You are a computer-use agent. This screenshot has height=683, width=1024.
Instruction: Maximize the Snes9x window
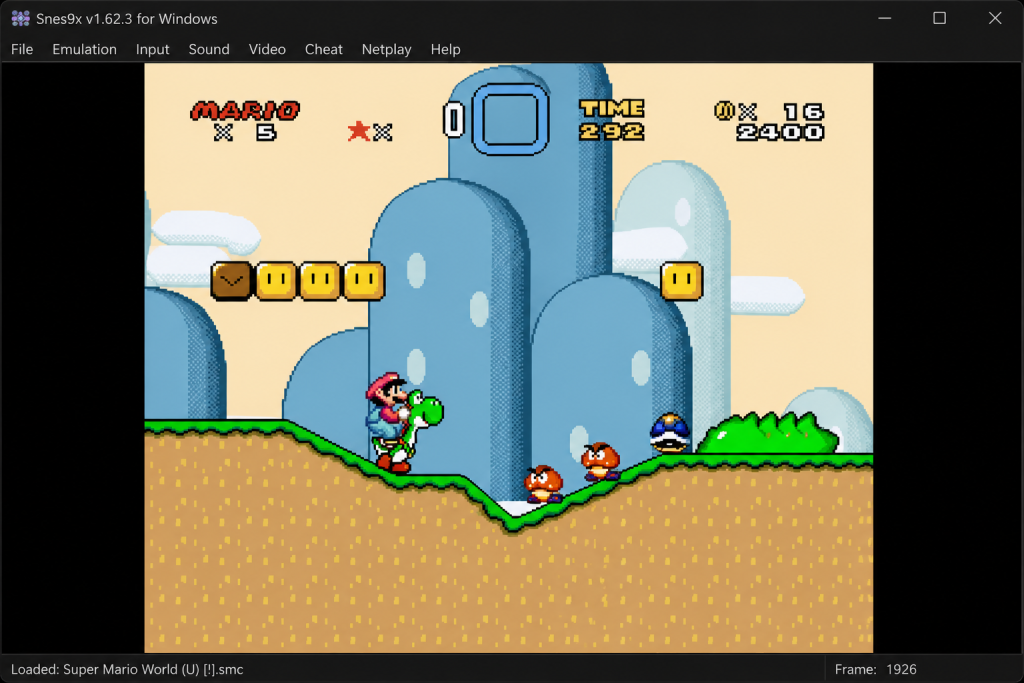(x=939, y=18)
